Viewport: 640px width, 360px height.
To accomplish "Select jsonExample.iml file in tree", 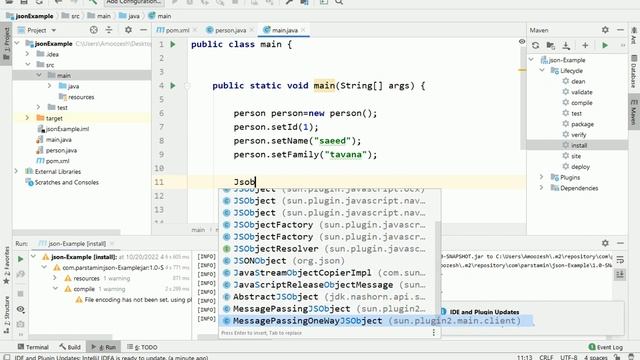I will (67, 129).
